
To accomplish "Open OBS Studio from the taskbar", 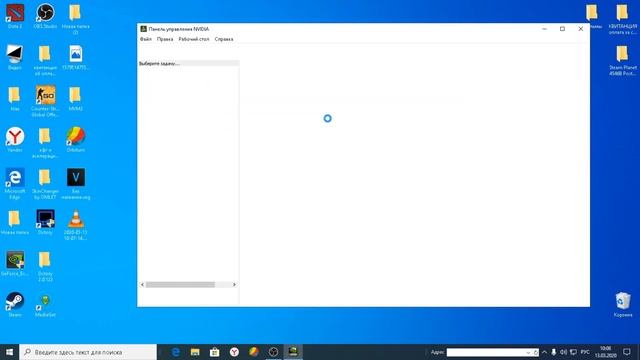I will pos(273,352).
